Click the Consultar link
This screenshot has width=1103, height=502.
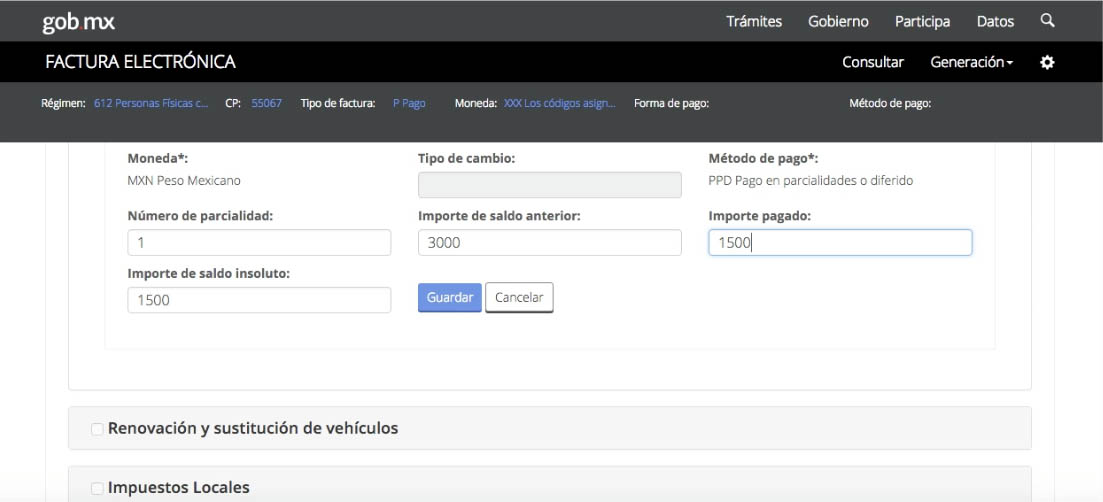point(872,62)
